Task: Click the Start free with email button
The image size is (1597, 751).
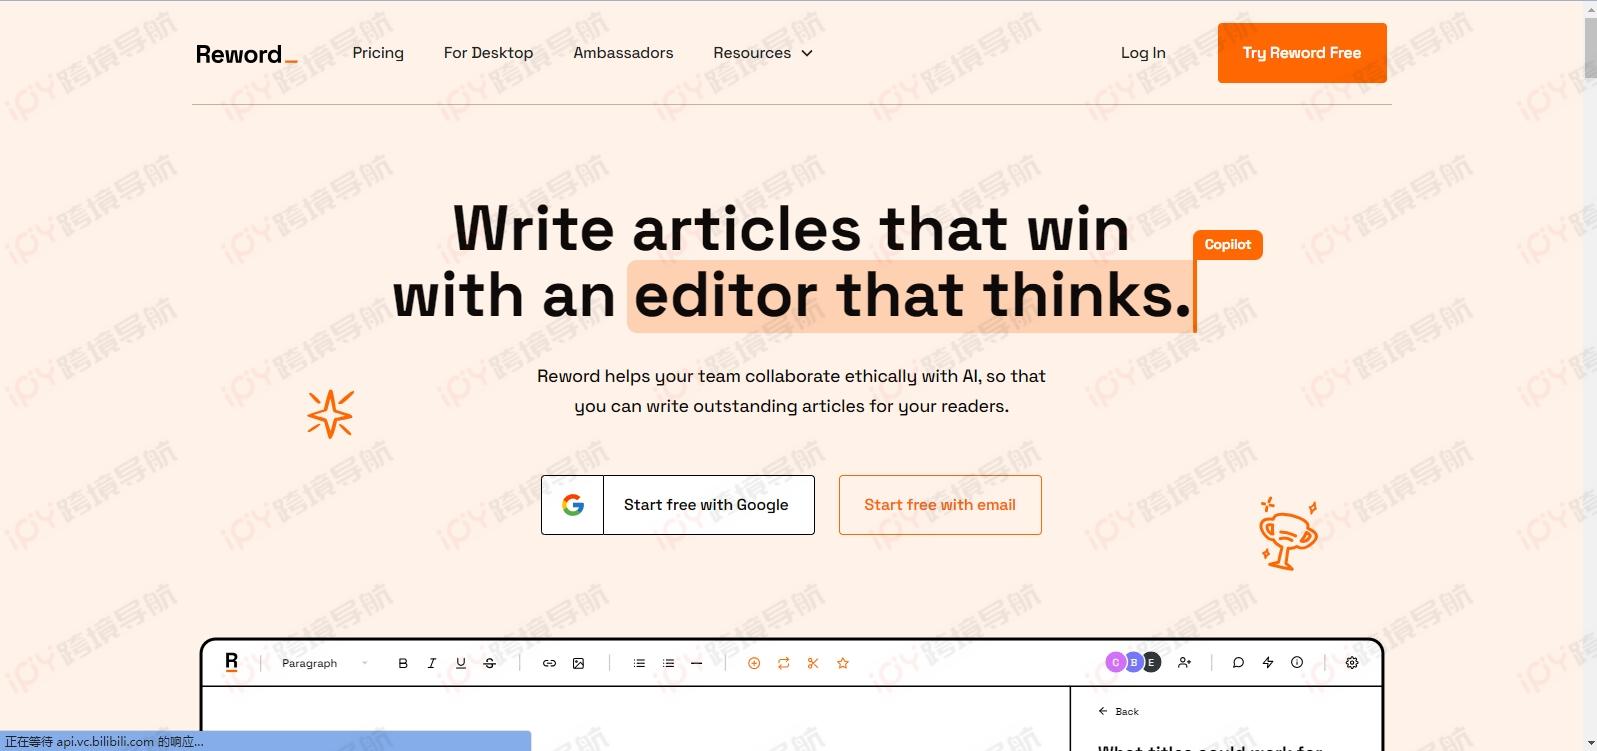Action: coord(940,505)
